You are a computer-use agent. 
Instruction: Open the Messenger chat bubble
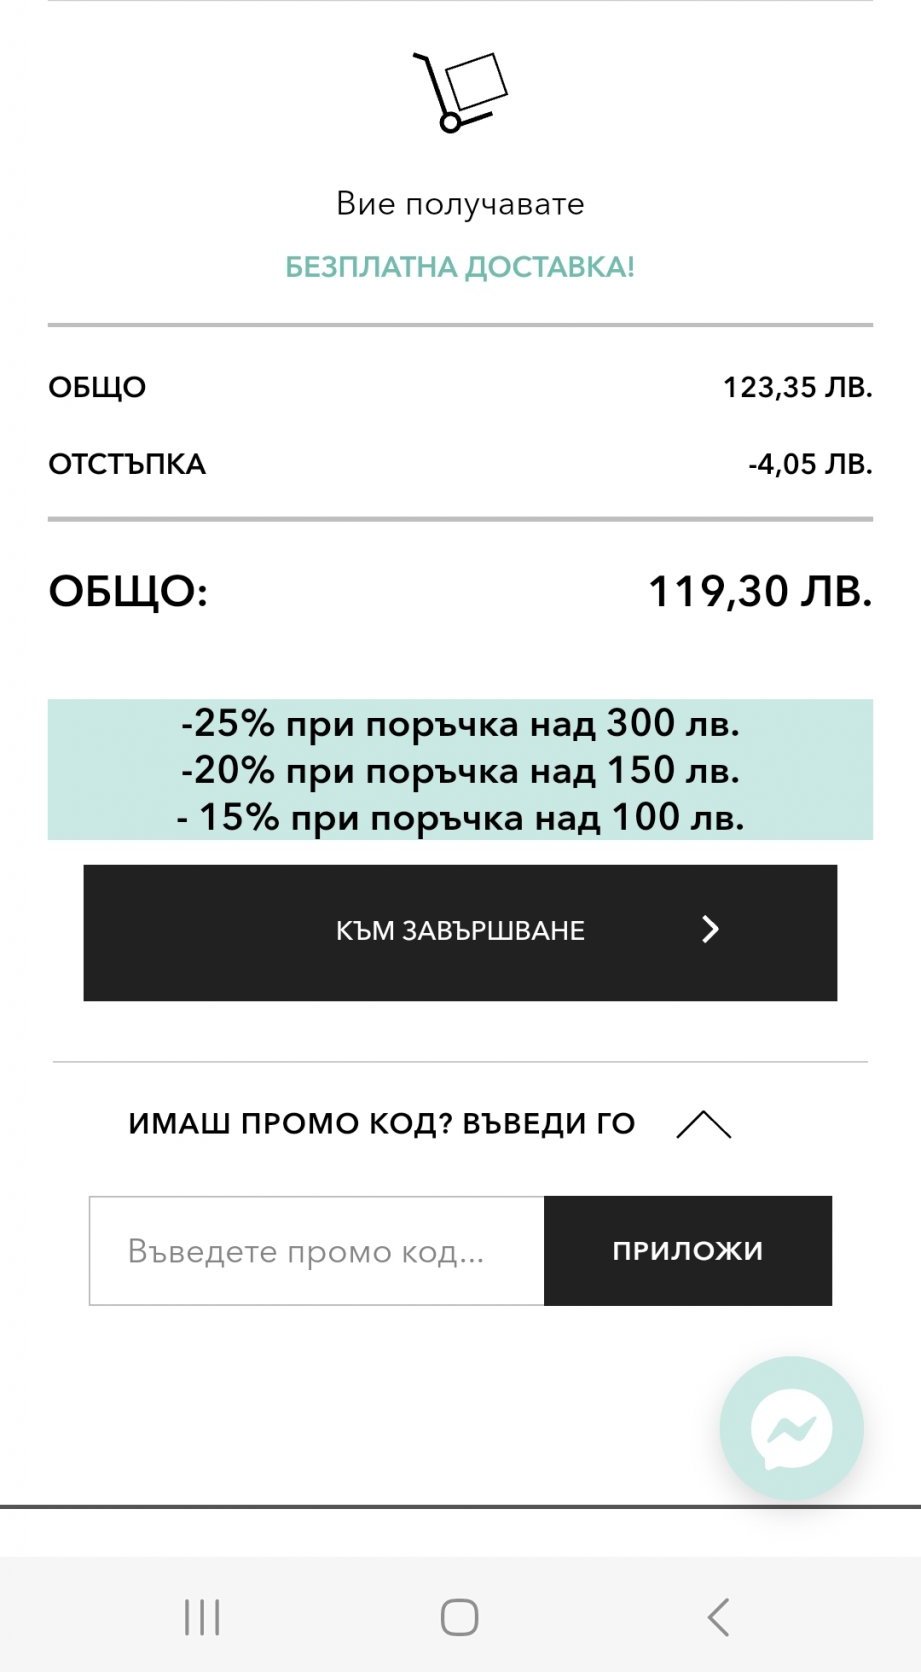click(x=792, y=1428)
